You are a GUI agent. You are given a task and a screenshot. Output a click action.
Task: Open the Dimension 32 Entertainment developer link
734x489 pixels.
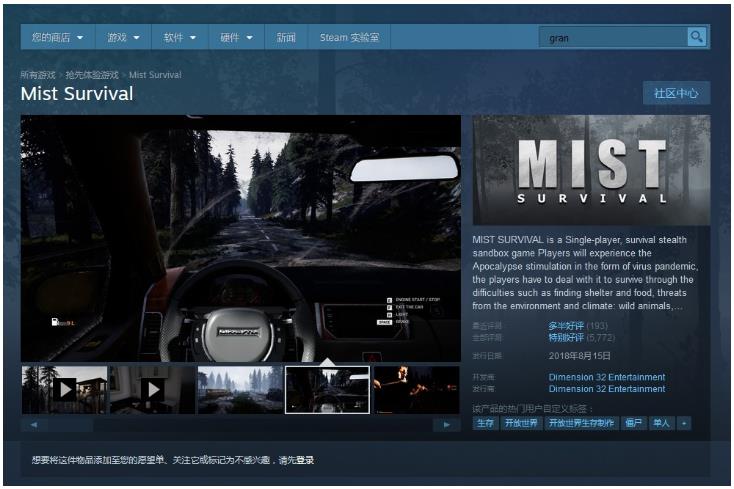(x=606, y=377)
